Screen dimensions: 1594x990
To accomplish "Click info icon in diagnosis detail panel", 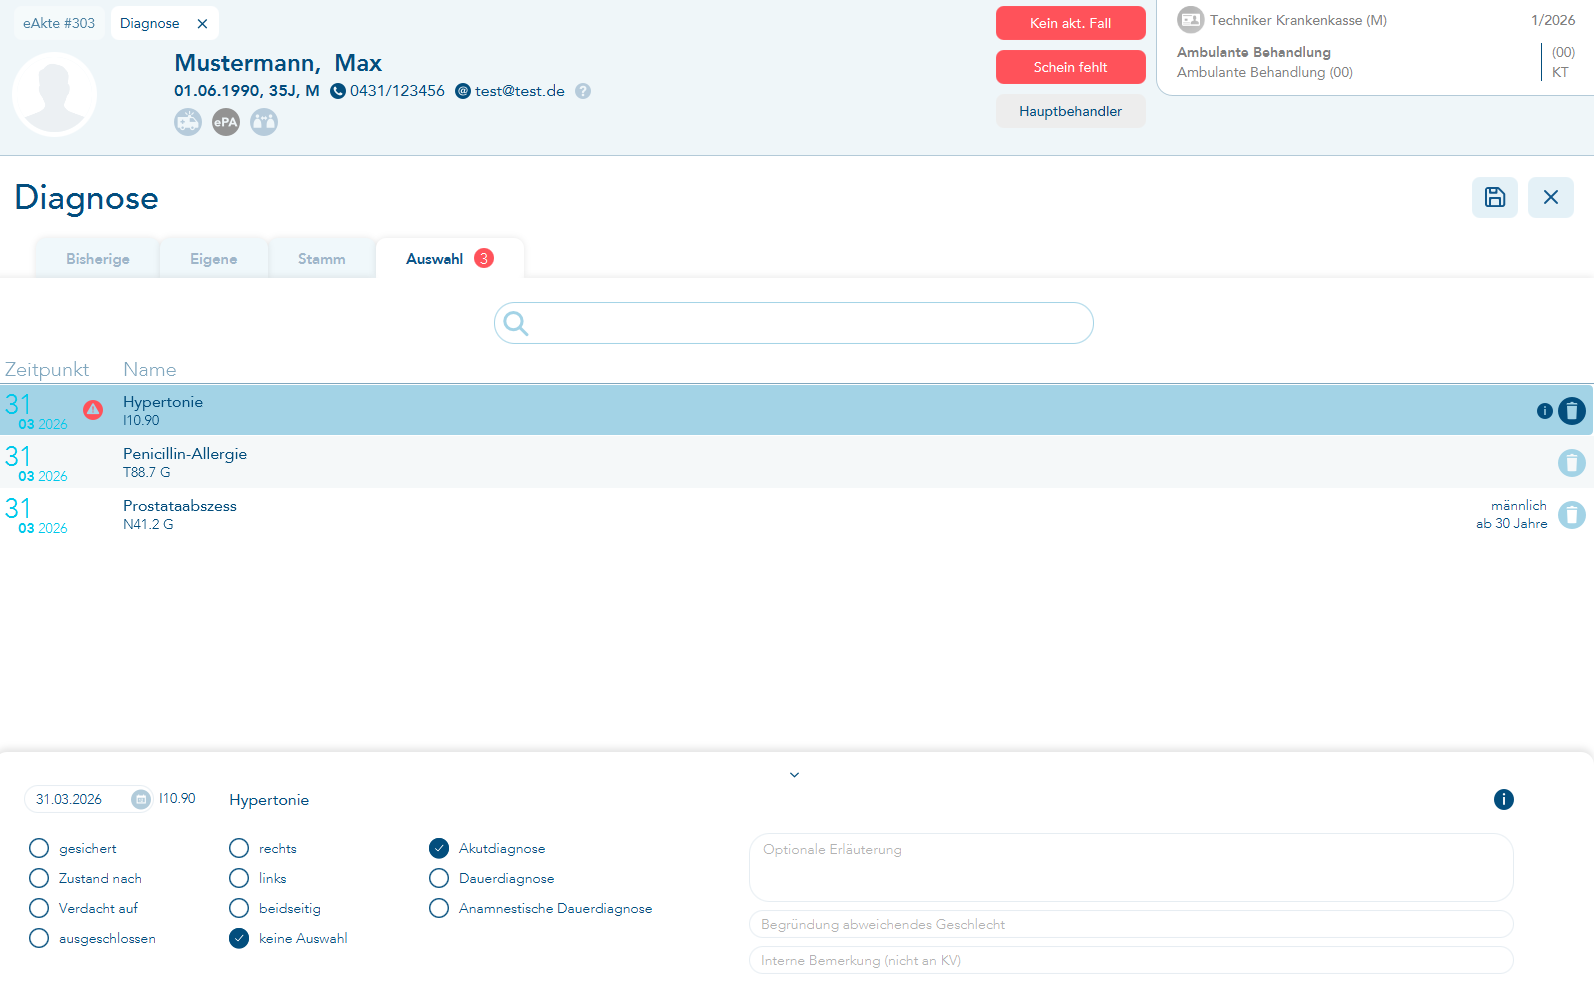I will coord(1503,799).
